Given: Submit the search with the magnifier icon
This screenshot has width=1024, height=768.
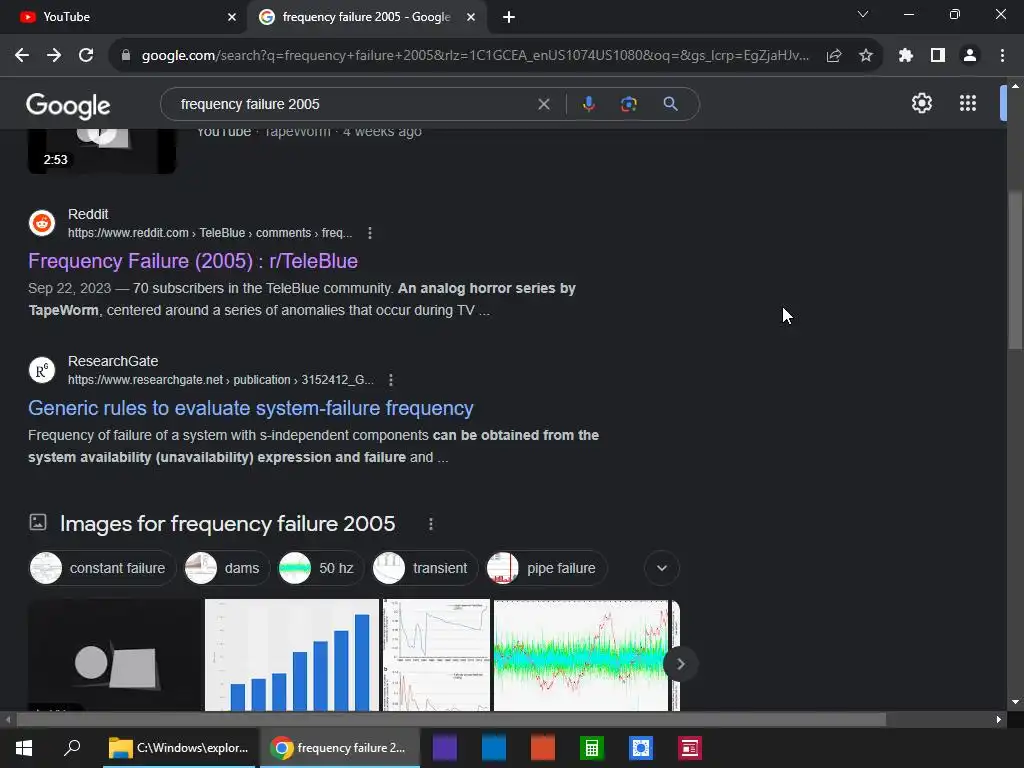Looking at the screenshot, I should tap(670, 104).
